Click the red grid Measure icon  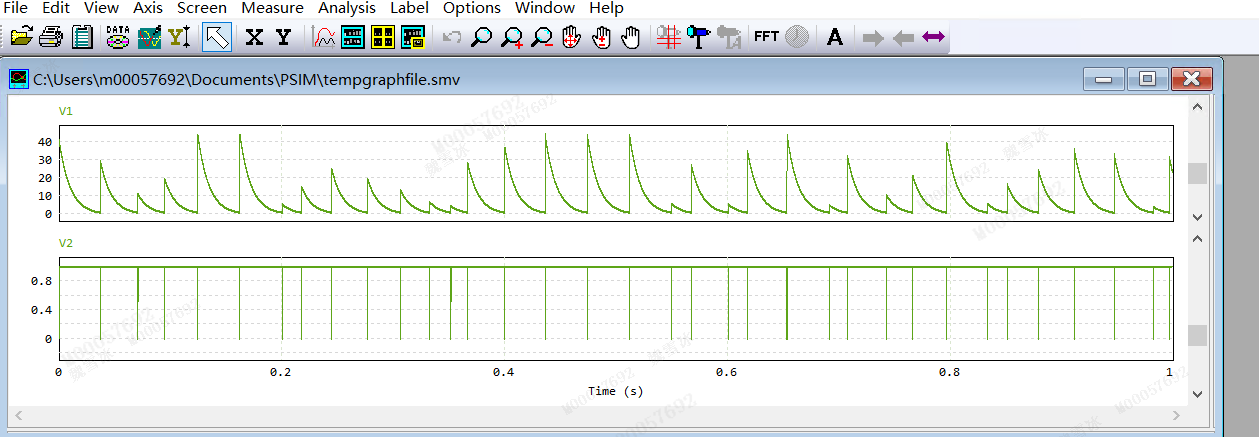[x=669, y=38]
